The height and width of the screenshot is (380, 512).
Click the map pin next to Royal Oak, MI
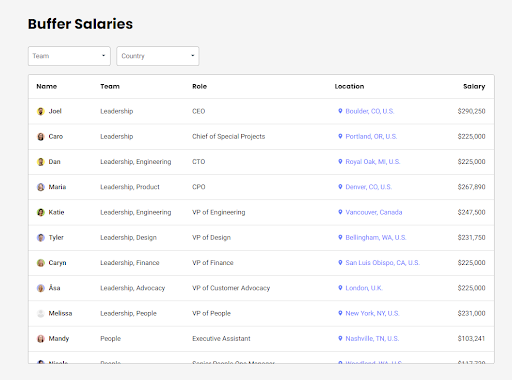click(340, 162)
